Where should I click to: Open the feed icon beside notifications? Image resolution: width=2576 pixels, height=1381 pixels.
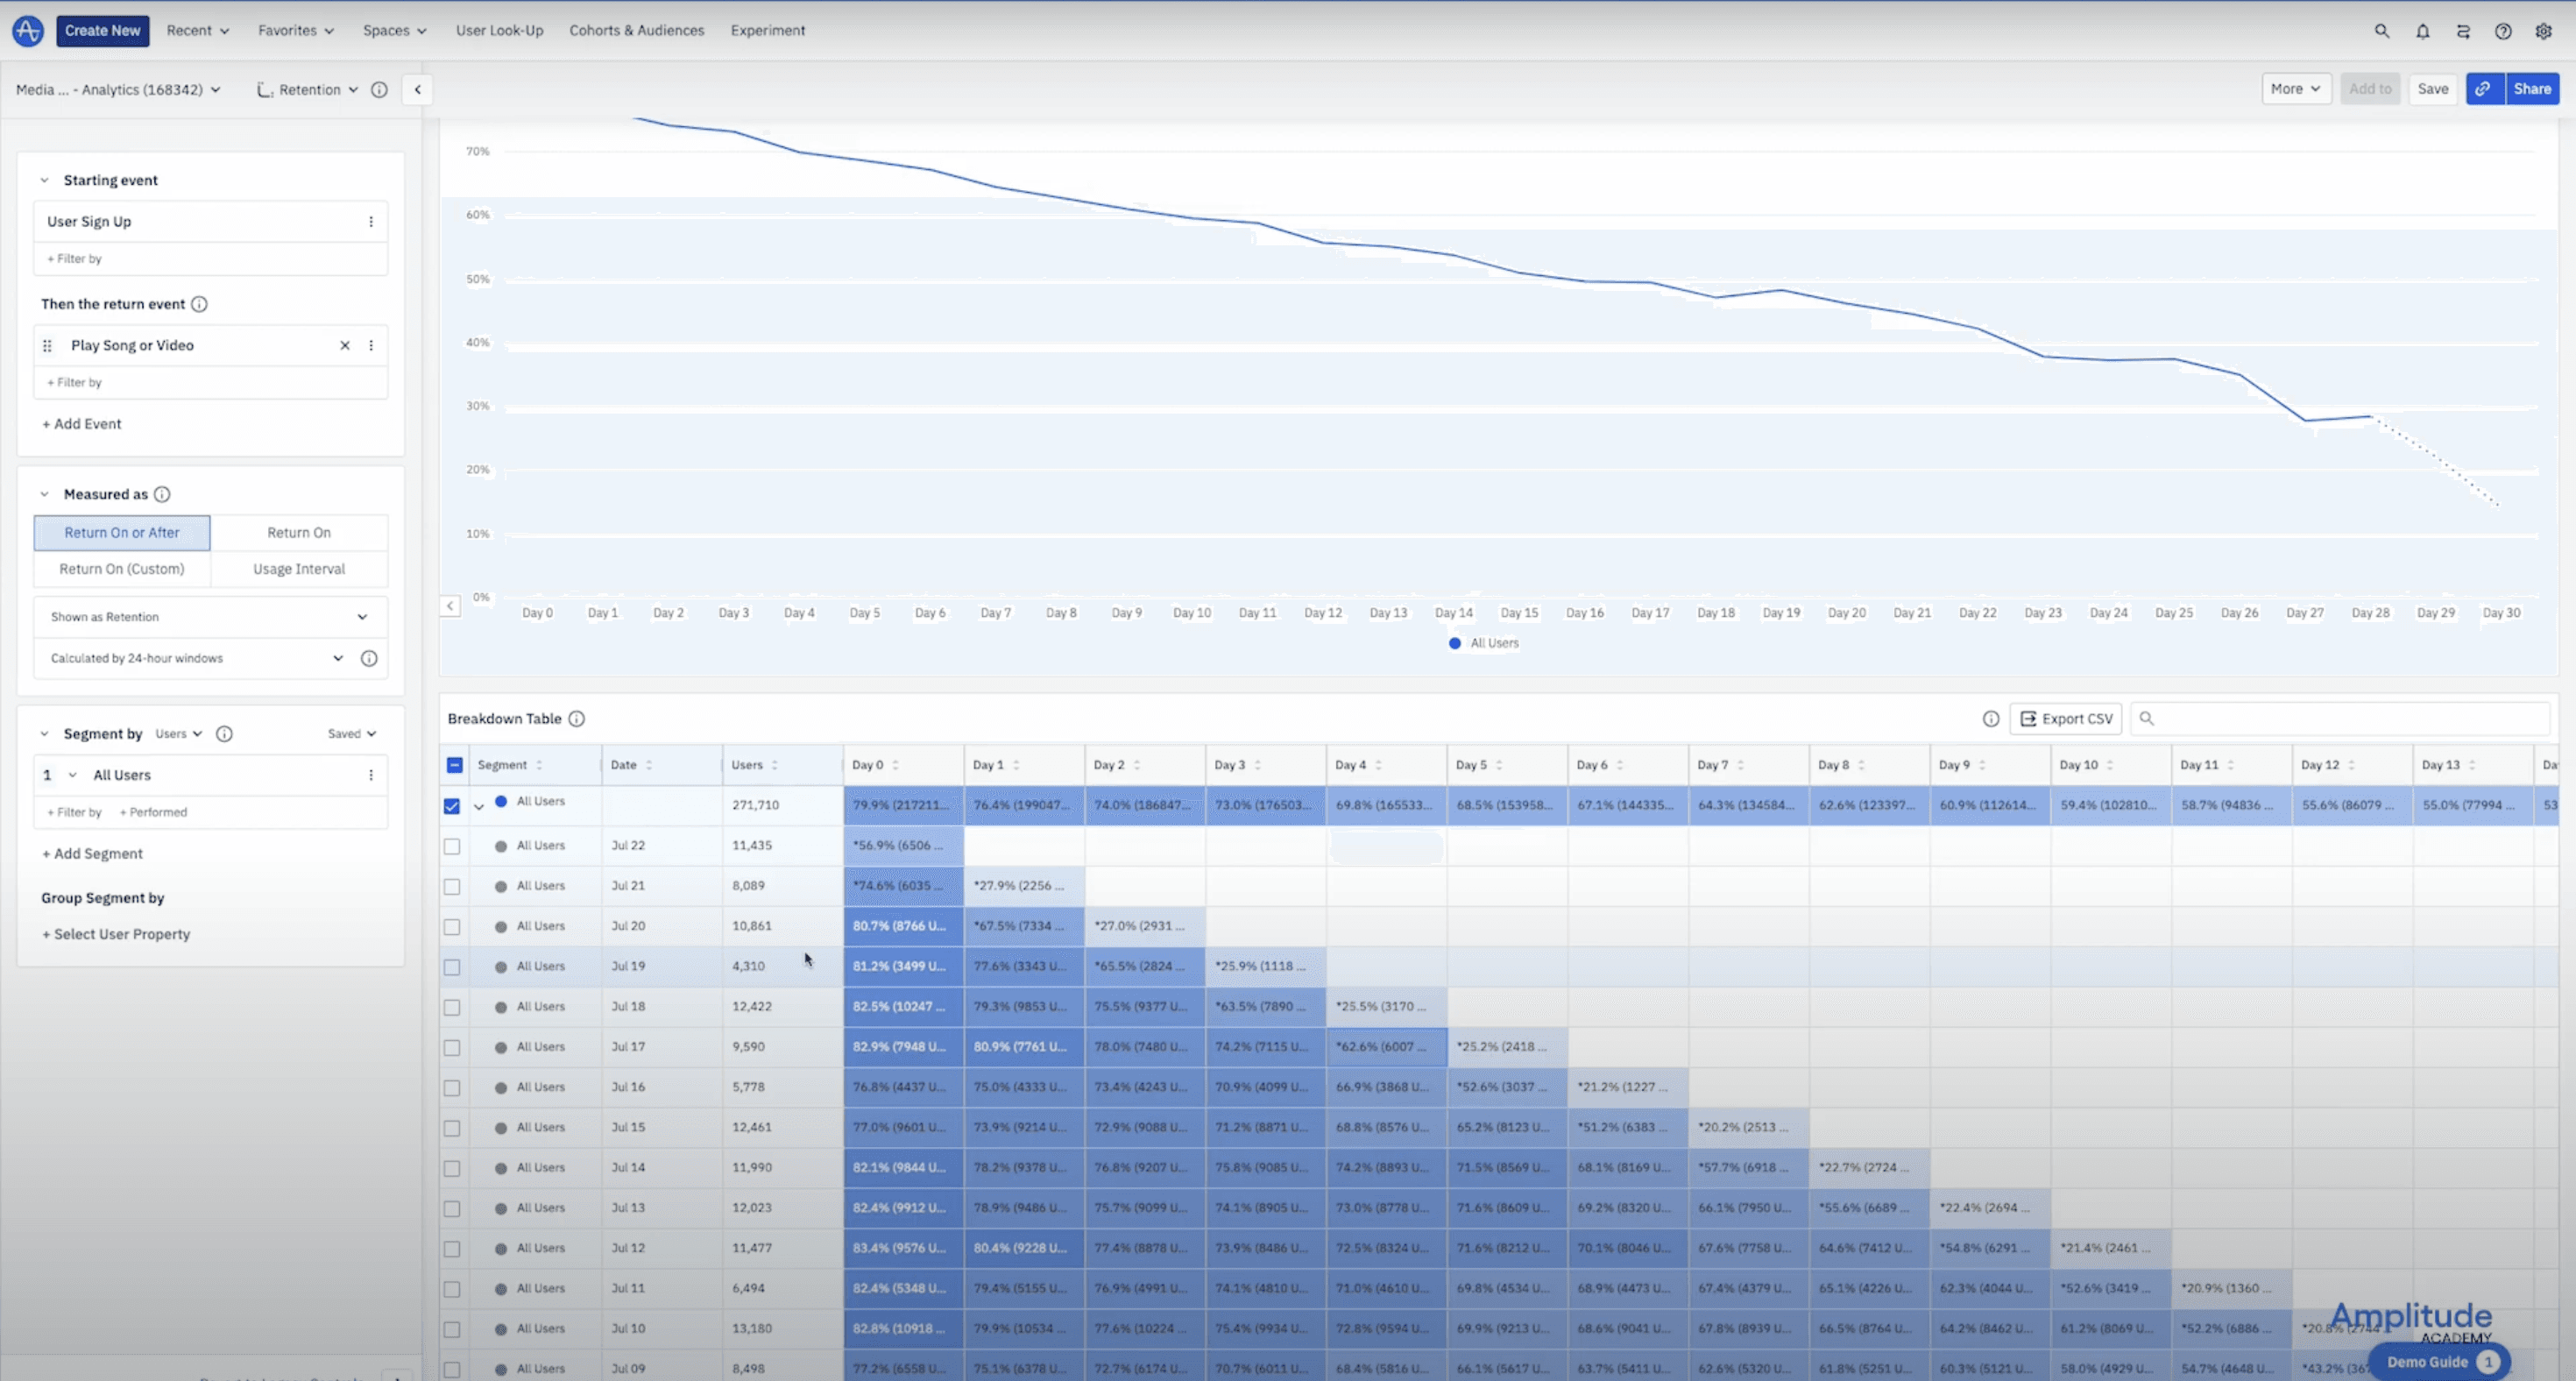2463,31
